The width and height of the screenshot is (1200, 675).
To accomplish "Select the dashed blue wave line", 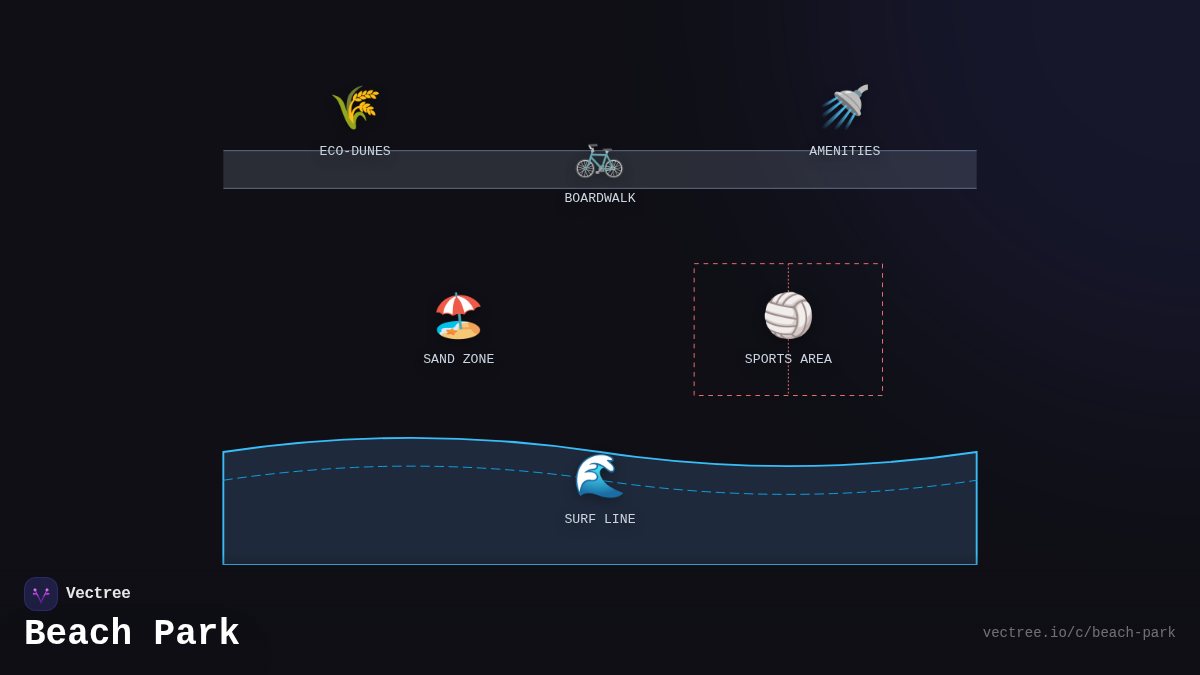I will point(800,494).
